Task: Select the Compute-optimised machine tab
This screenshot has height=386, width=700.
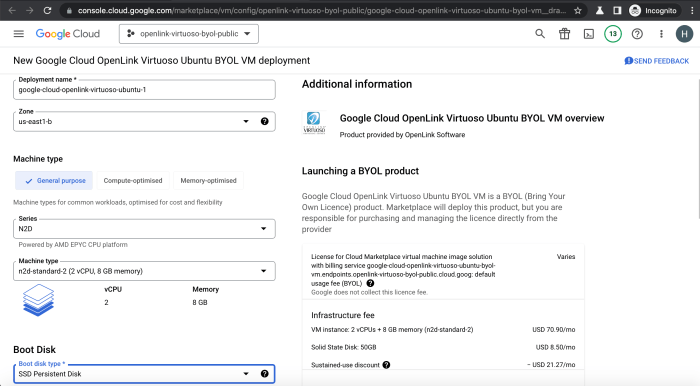Action: pos(133,181)
